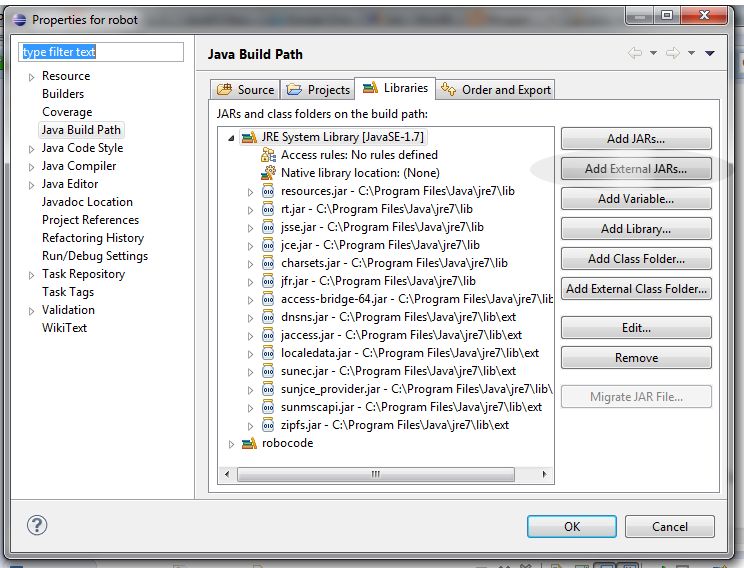Click the Add JARs... button

pyautogui.click(x=636, y=139)
